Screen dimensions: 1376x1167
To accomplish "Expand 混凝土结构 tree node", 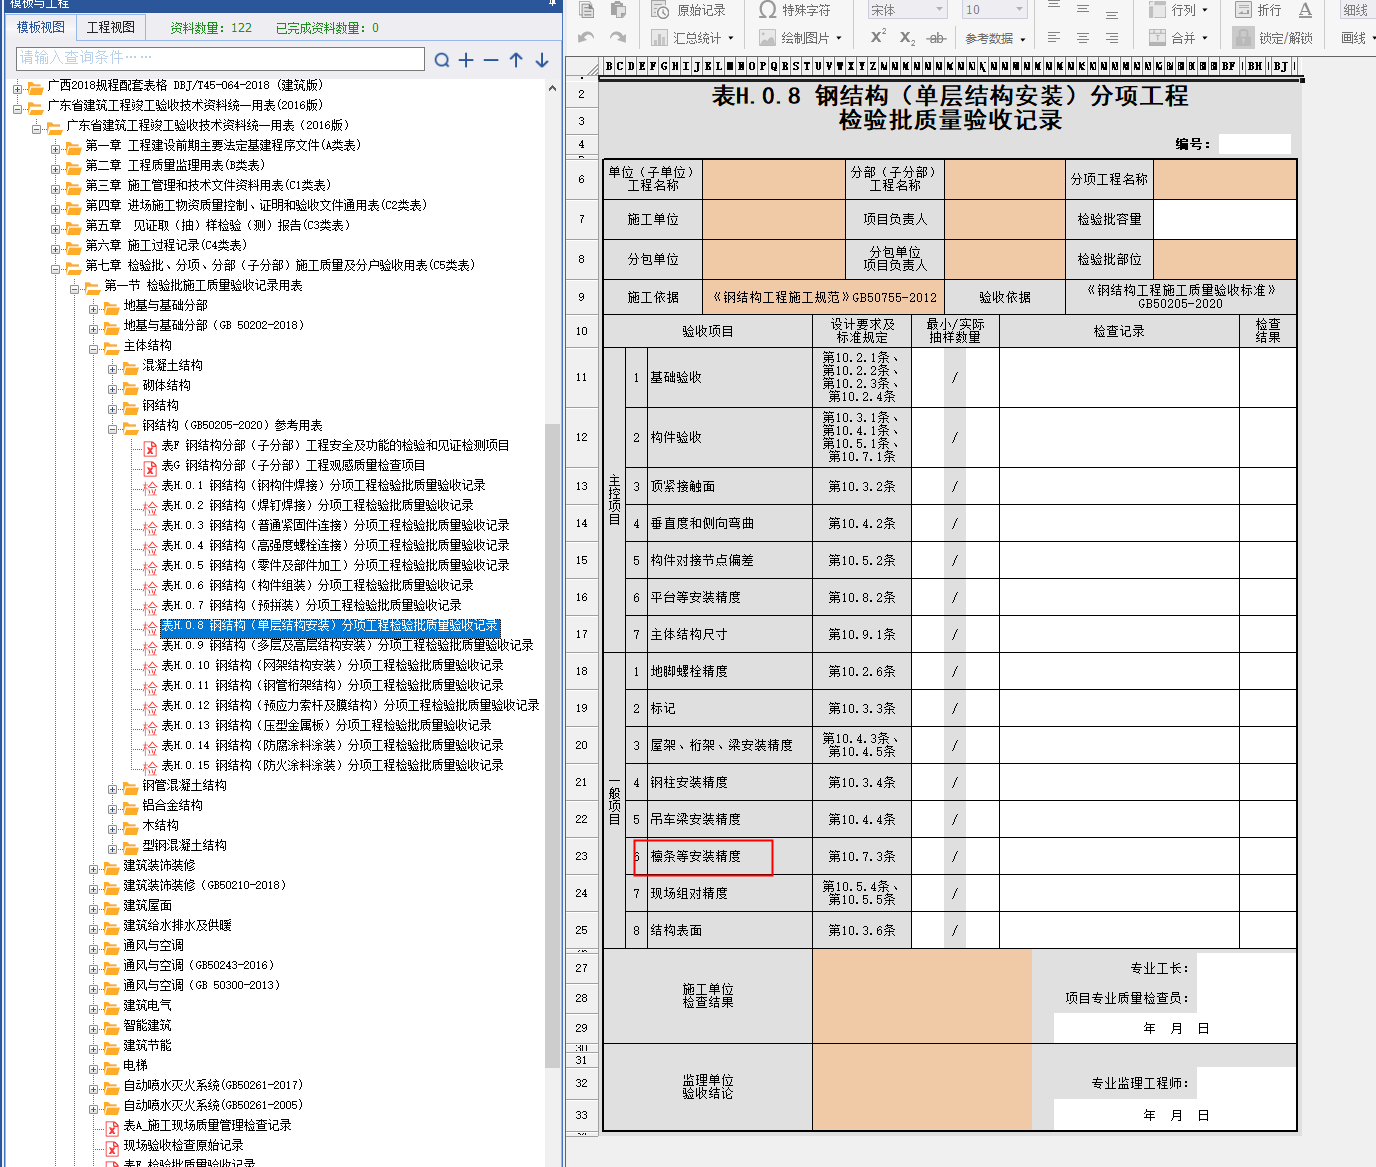I will [113, 368].
